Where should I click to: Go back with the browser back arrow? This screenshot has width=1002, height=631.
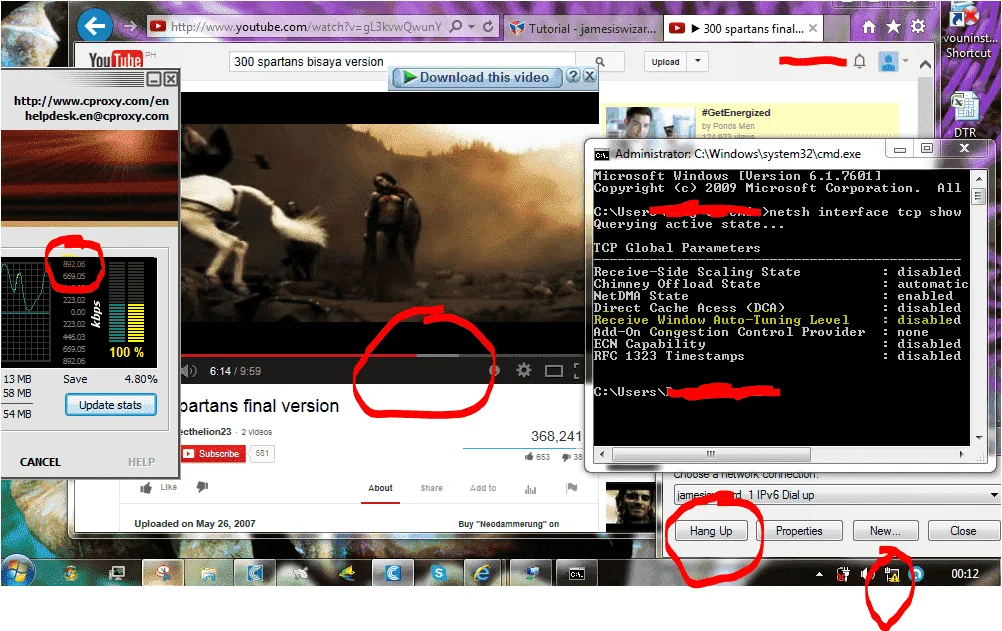(x=95, y=26)
